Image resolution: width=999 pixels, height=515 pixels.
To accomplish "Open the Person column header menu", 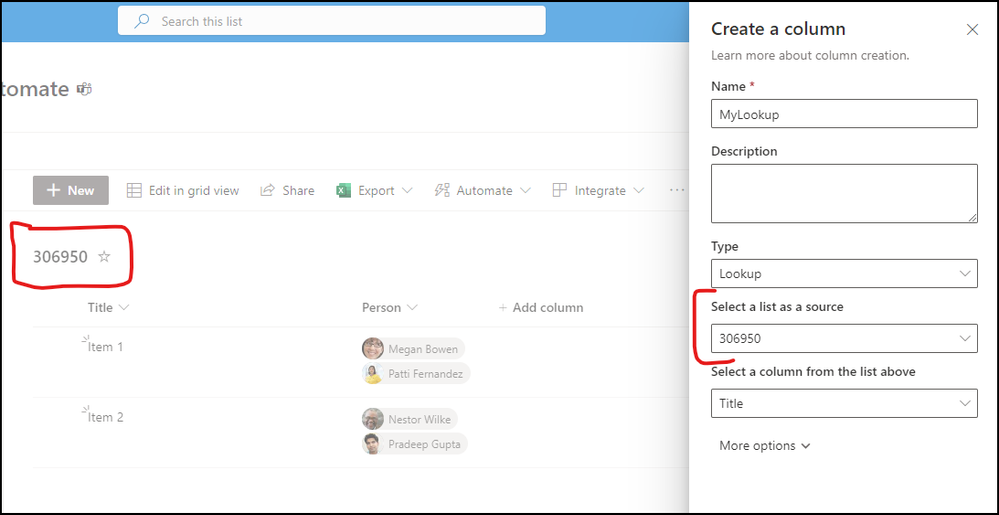I will click(390, 307).
